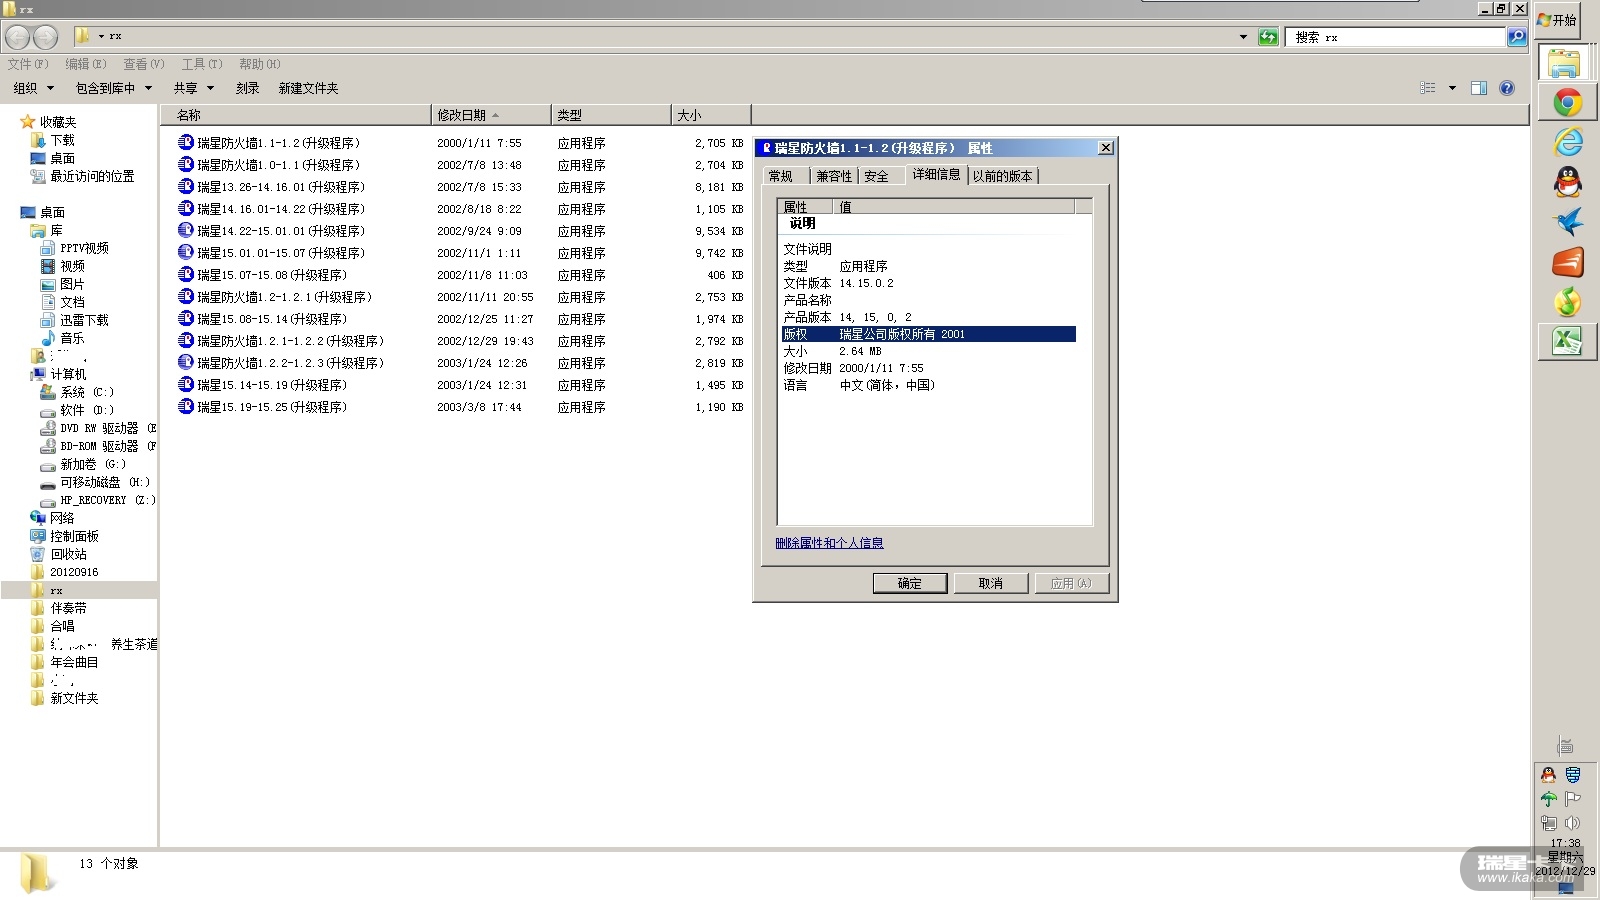
Task: Click the 删除属性和个人信息 link
Action: tap(830, 543)
